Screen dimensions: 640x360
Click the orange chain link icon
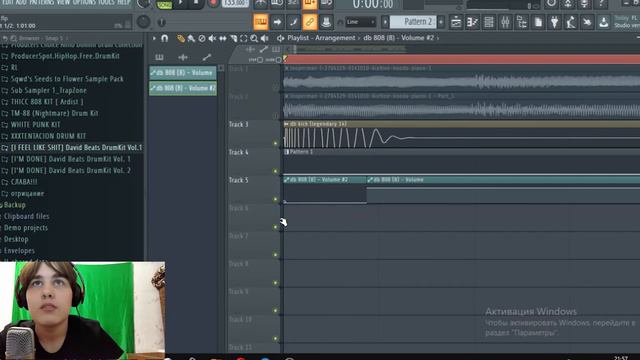310,22
